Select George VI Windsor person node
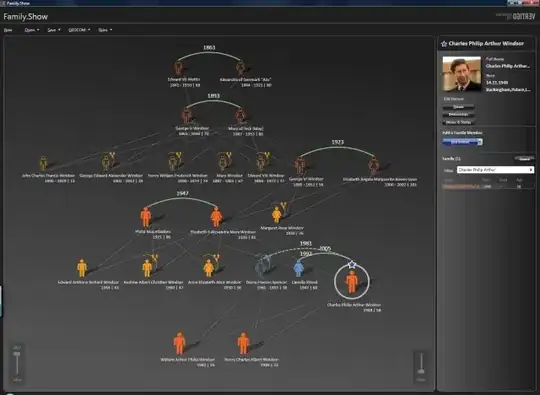The height and width of the screenshot is (395, 540). tap(300, 165)
